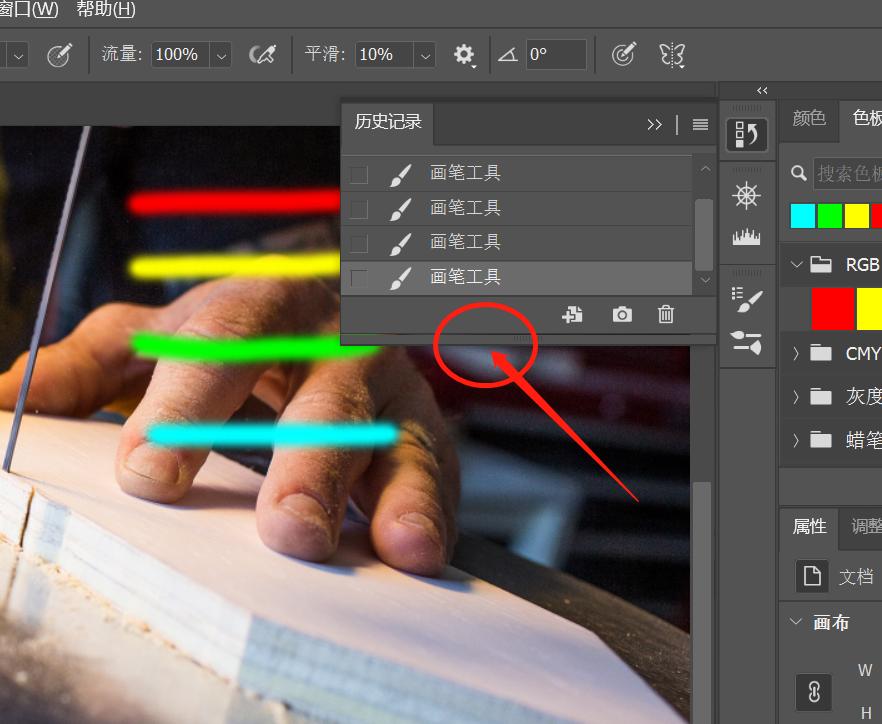Open the 帮助(H) menu
This screenshot has width=882, height=724.
105,10
